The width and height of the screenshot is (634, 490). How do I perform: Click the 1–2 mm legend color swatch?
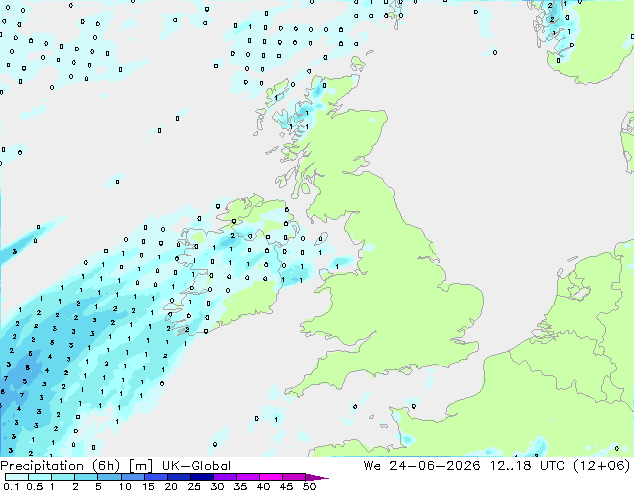point(63,477)
